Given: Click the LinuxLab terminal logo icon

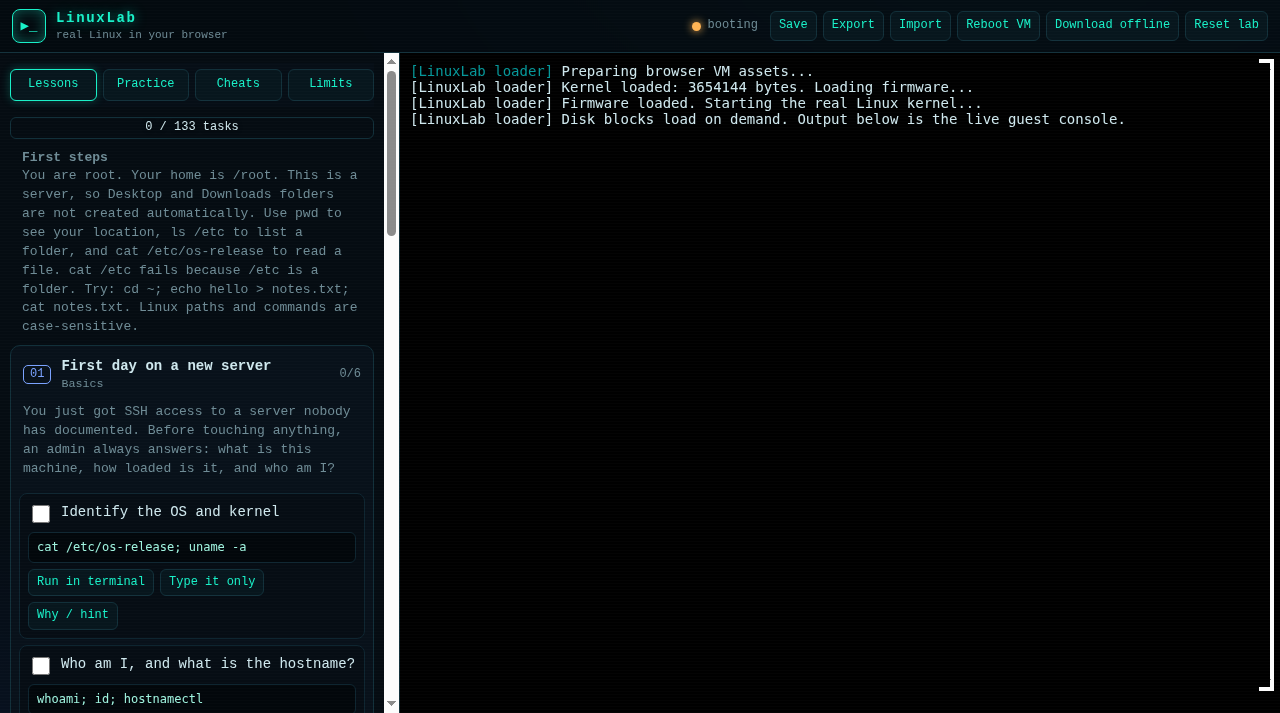Looking at the screenshot, I should pos(29,26).
